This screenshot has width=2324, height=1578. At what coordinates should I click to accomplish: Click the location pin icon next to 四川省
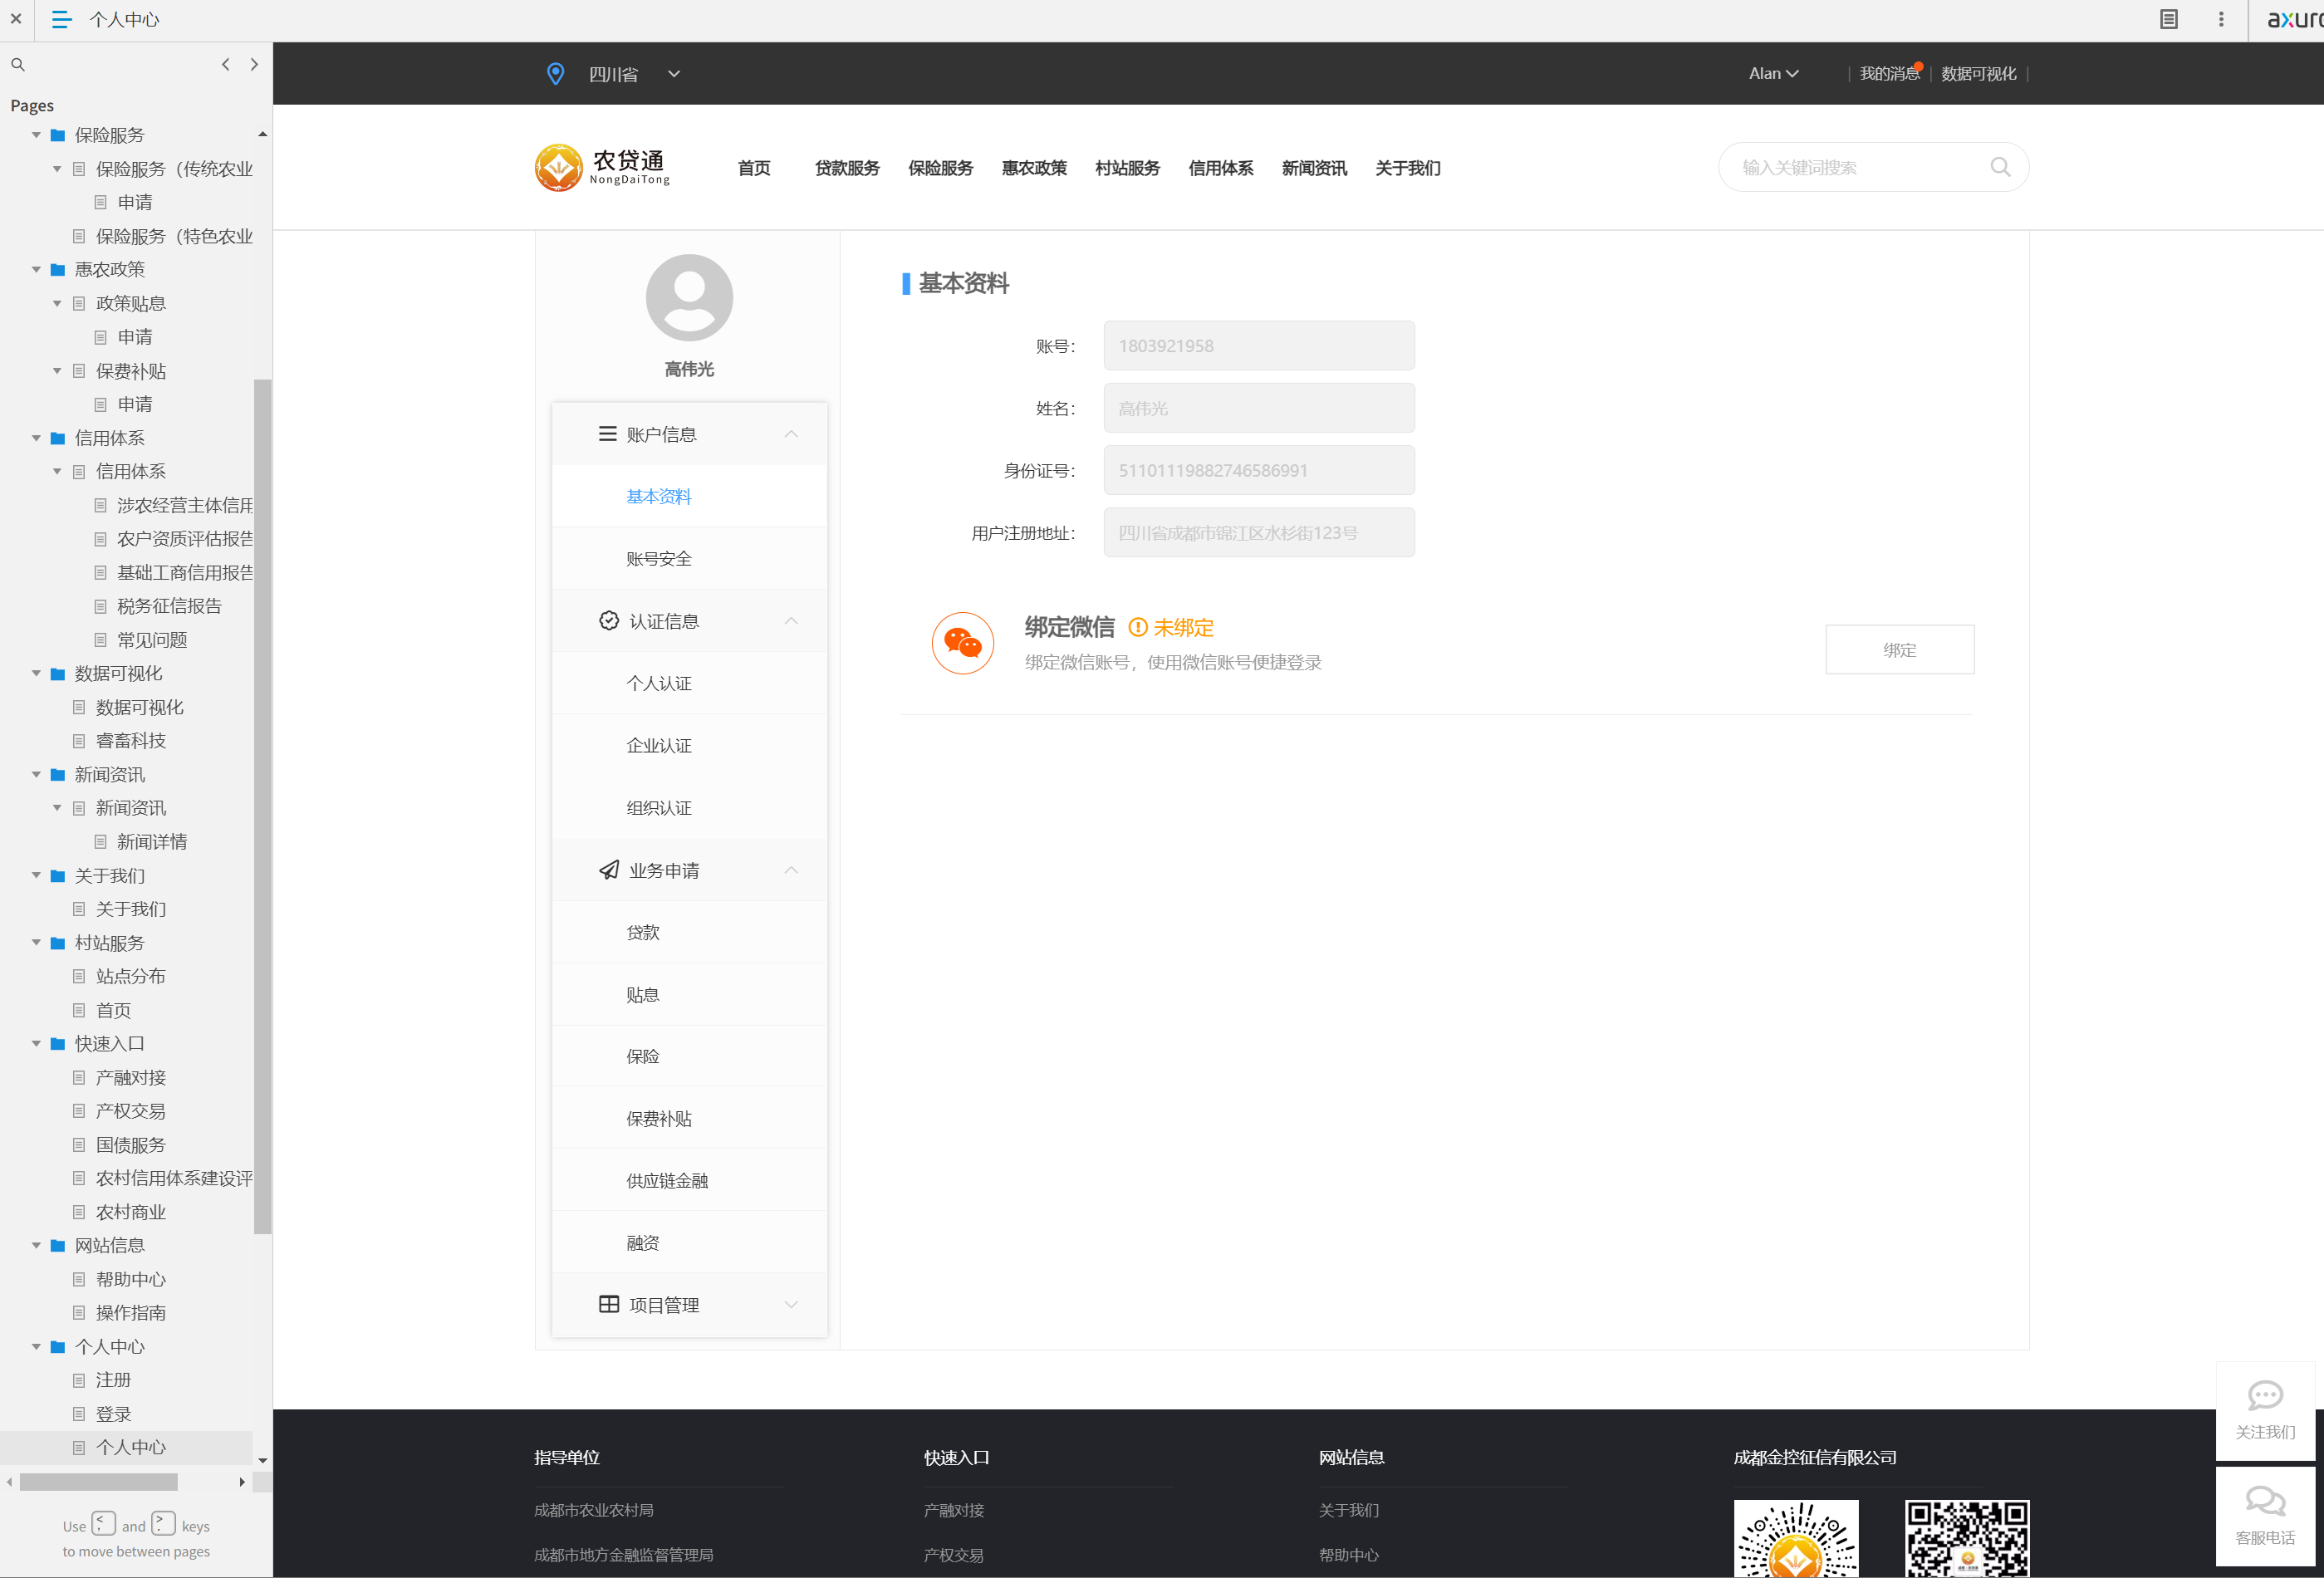556,74
